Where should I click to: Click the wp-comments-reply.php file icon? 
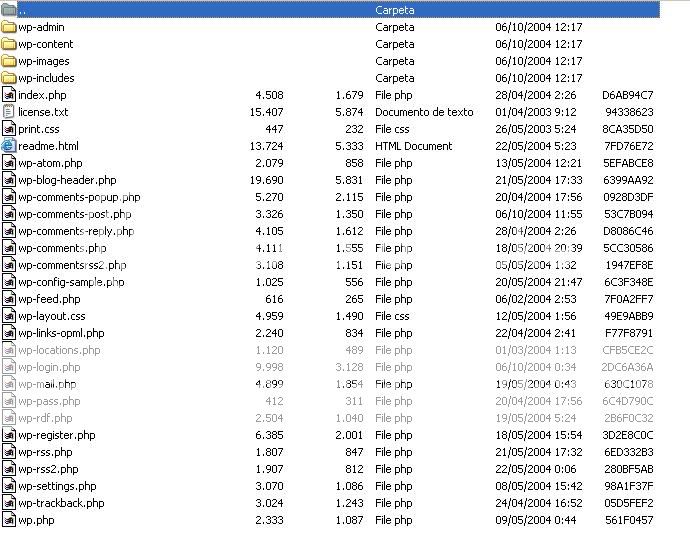coord(9,231)
